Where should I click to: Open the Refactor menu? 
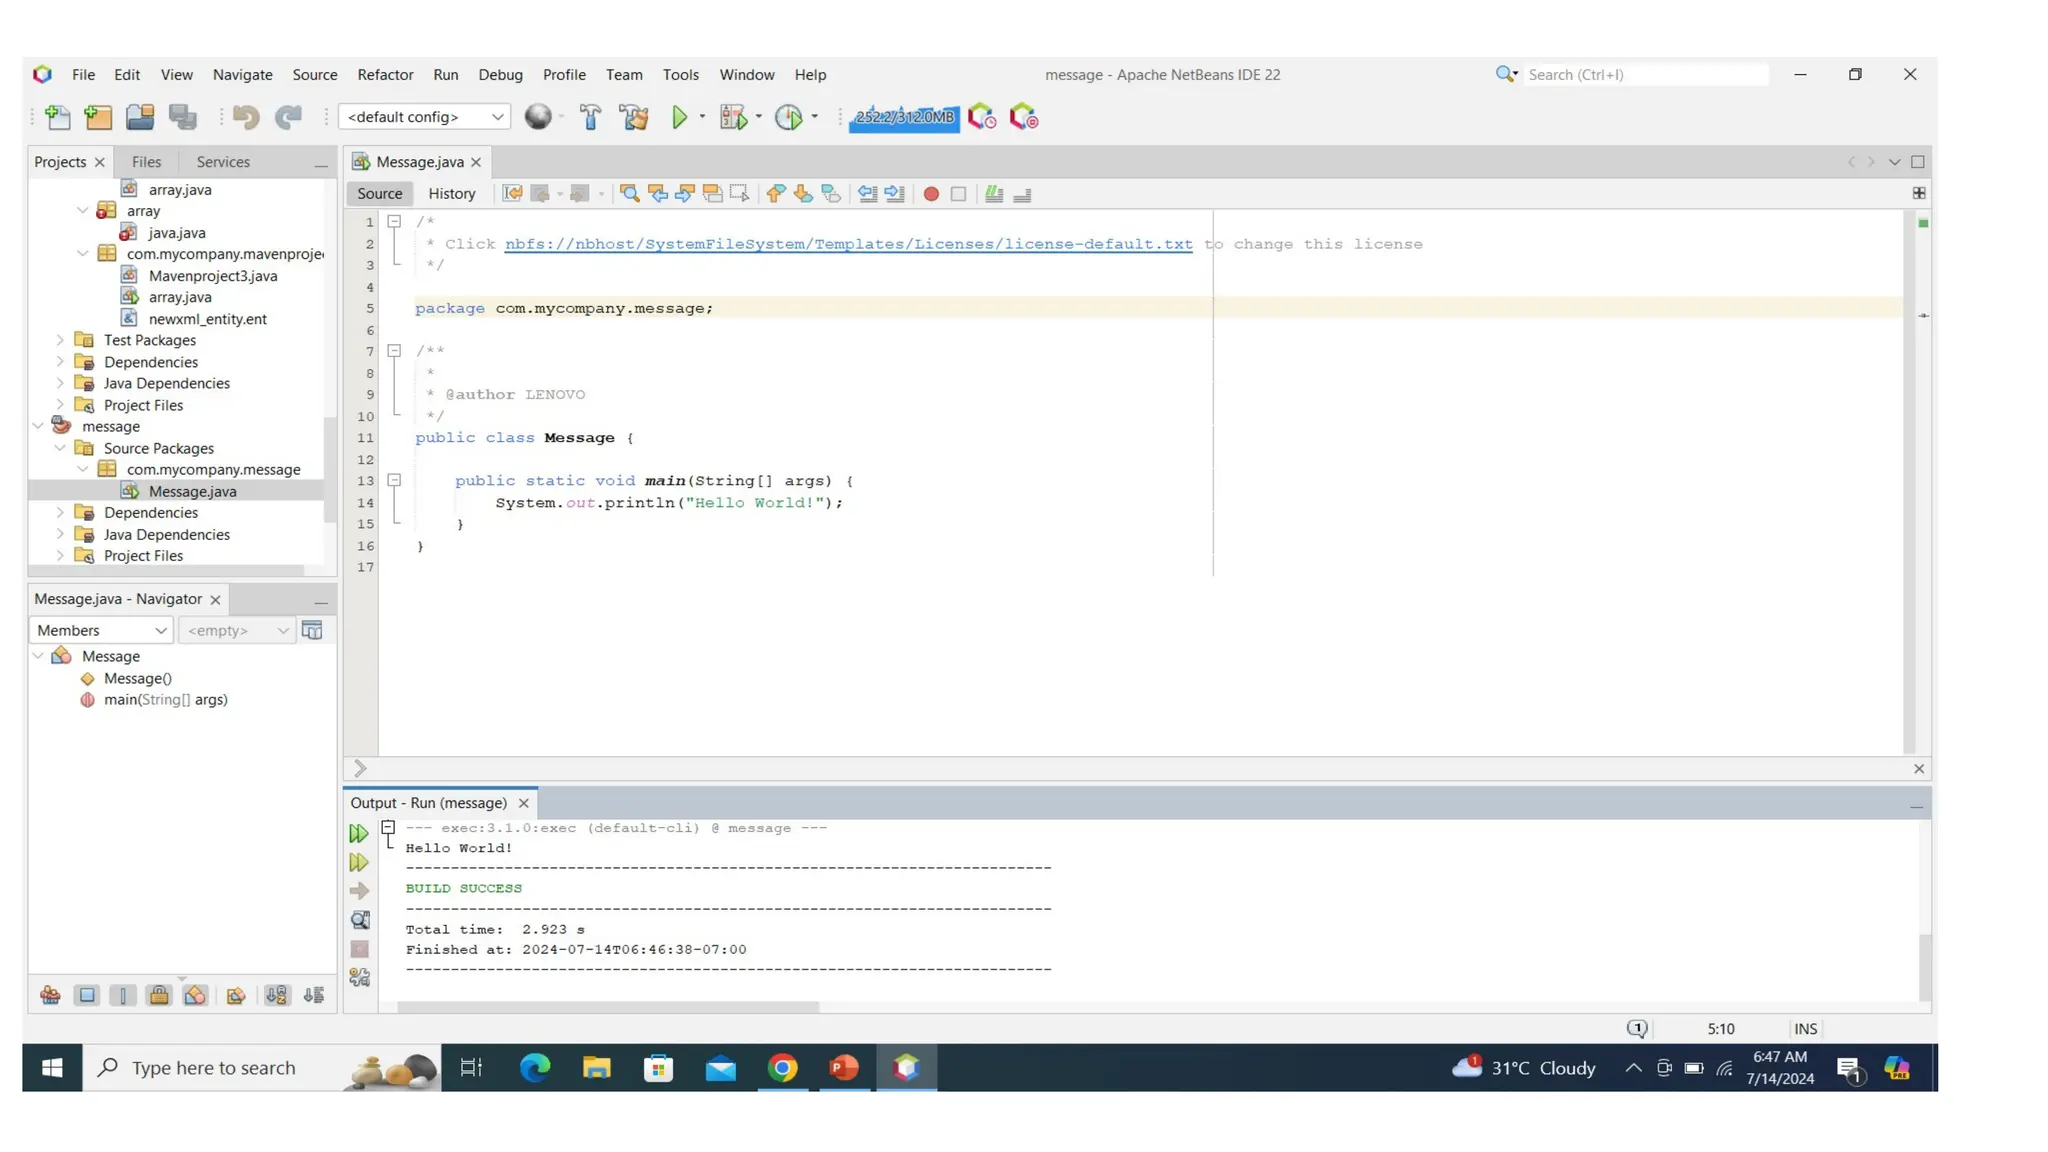[385, 75]
